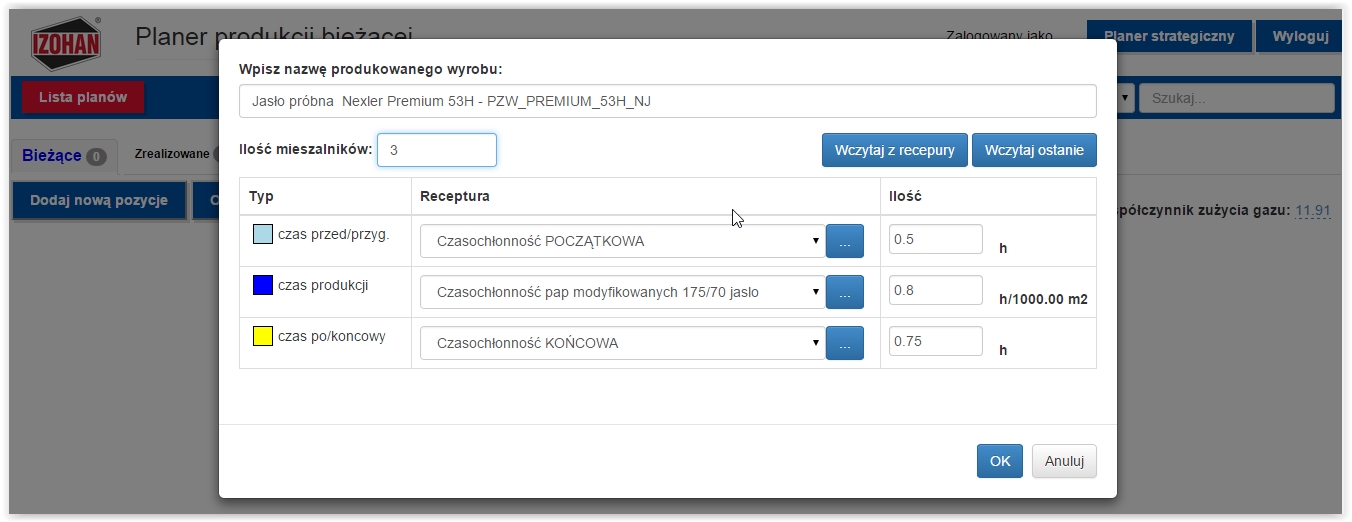Click the IZOHAN logo
The height and width of the screenshot is (522, 1352).
[68, 43]
